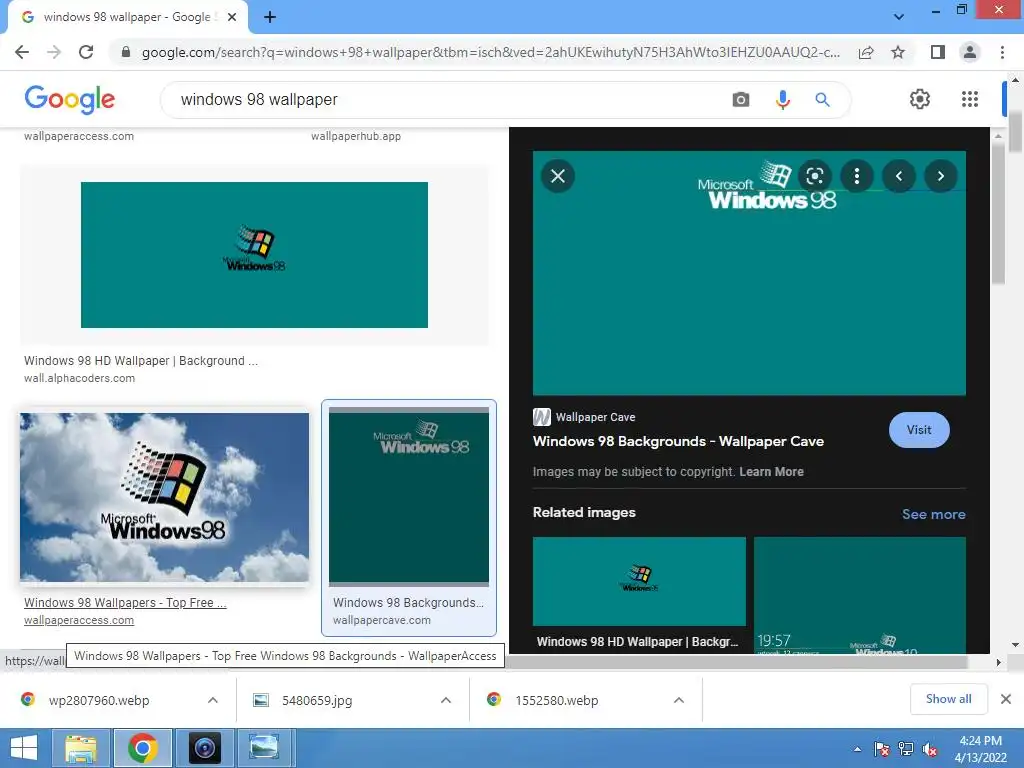The width and height of the screenshot is (1024, 768).
Task: Close the downloads bar
Action: (1006, 699)
